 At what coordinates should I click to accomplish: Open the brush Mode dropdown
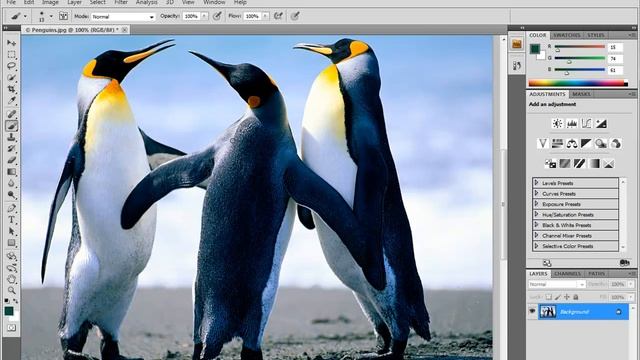point(123,17)
